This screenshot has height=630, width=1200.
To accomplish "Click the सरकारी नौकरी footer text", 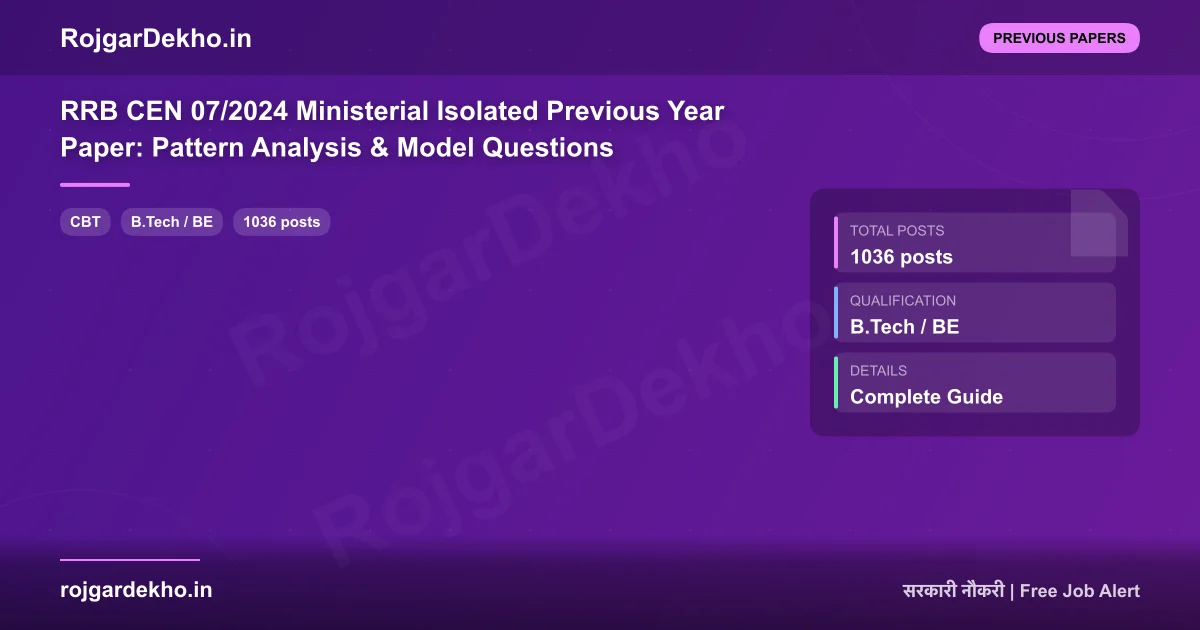I will 952,591.
